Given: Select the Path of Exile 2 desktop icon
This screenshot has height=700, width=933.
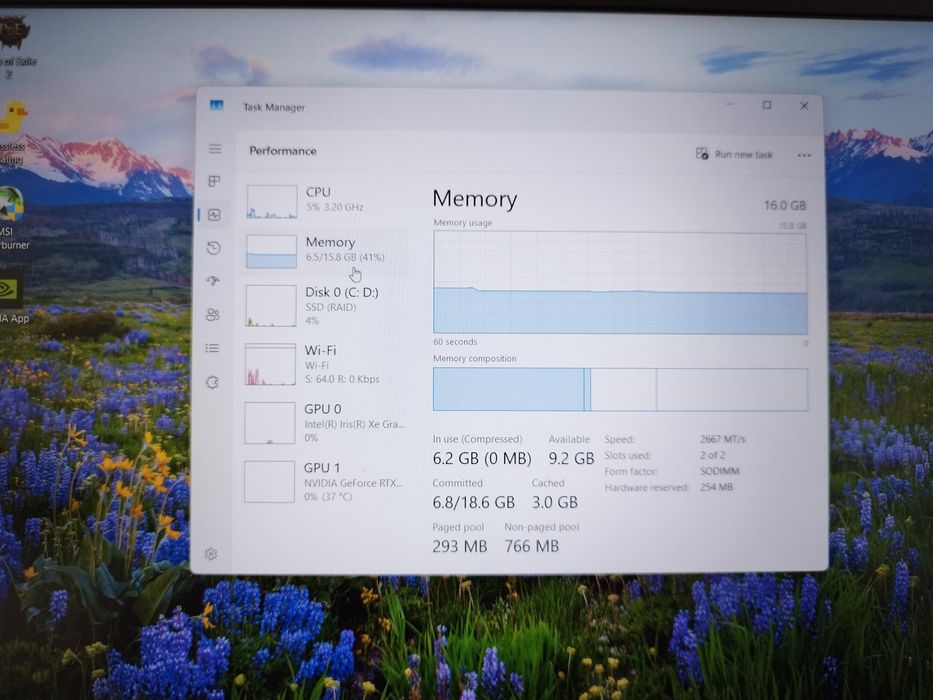Looking at the screenshot, I should tap(14, 48).
